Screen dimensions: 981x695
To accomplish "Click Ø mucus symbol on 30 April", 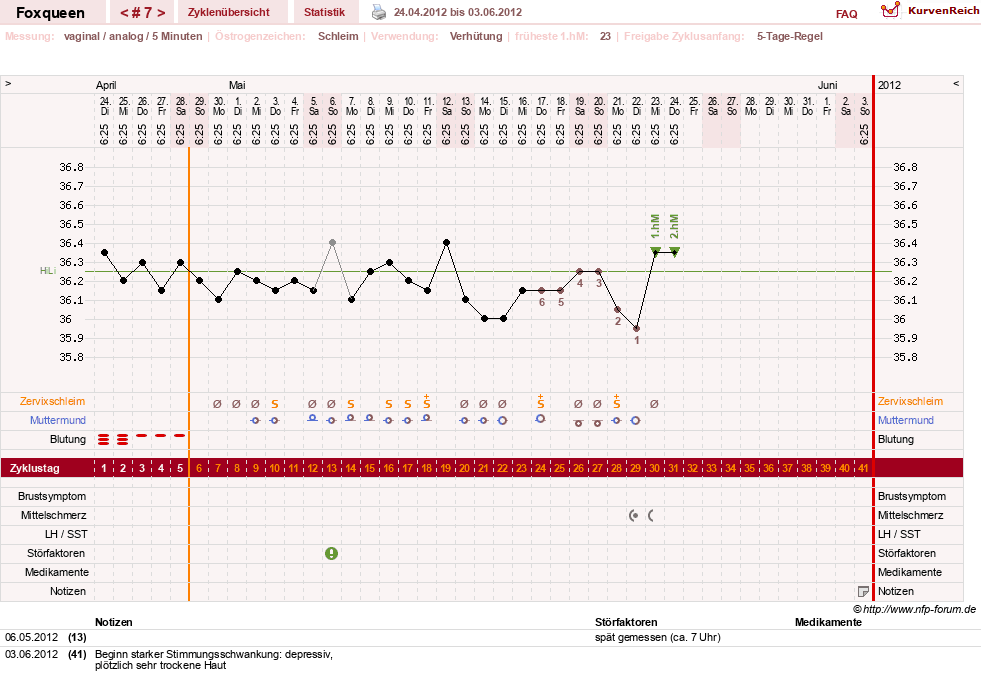I will tap(217, 404).
